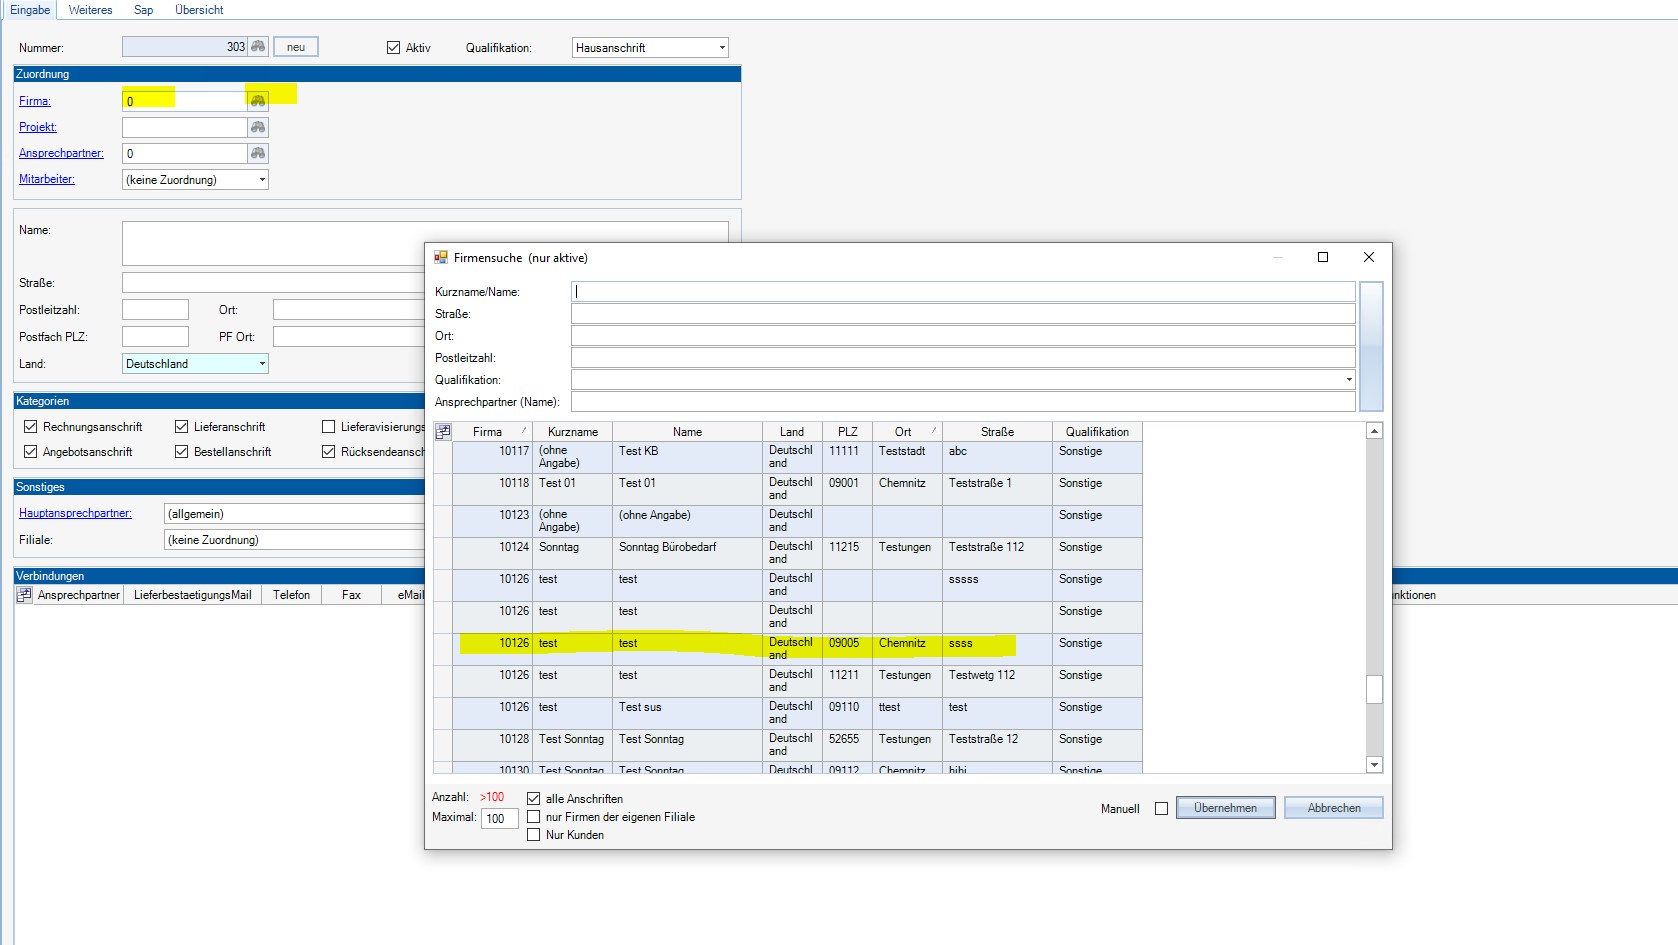Click binoculars icon next to Ansprechpartner field
This screenshot has height=945, width=1678.
click(258, 153)
